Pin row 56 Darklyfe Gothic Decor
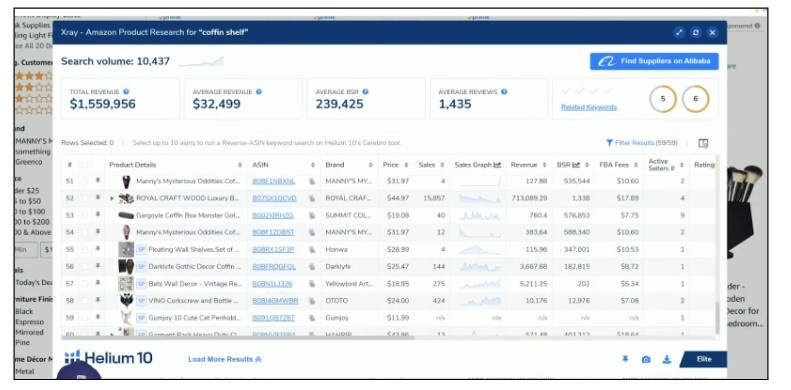The height and width of the screenshot is (390, 791). click(97, 266)
